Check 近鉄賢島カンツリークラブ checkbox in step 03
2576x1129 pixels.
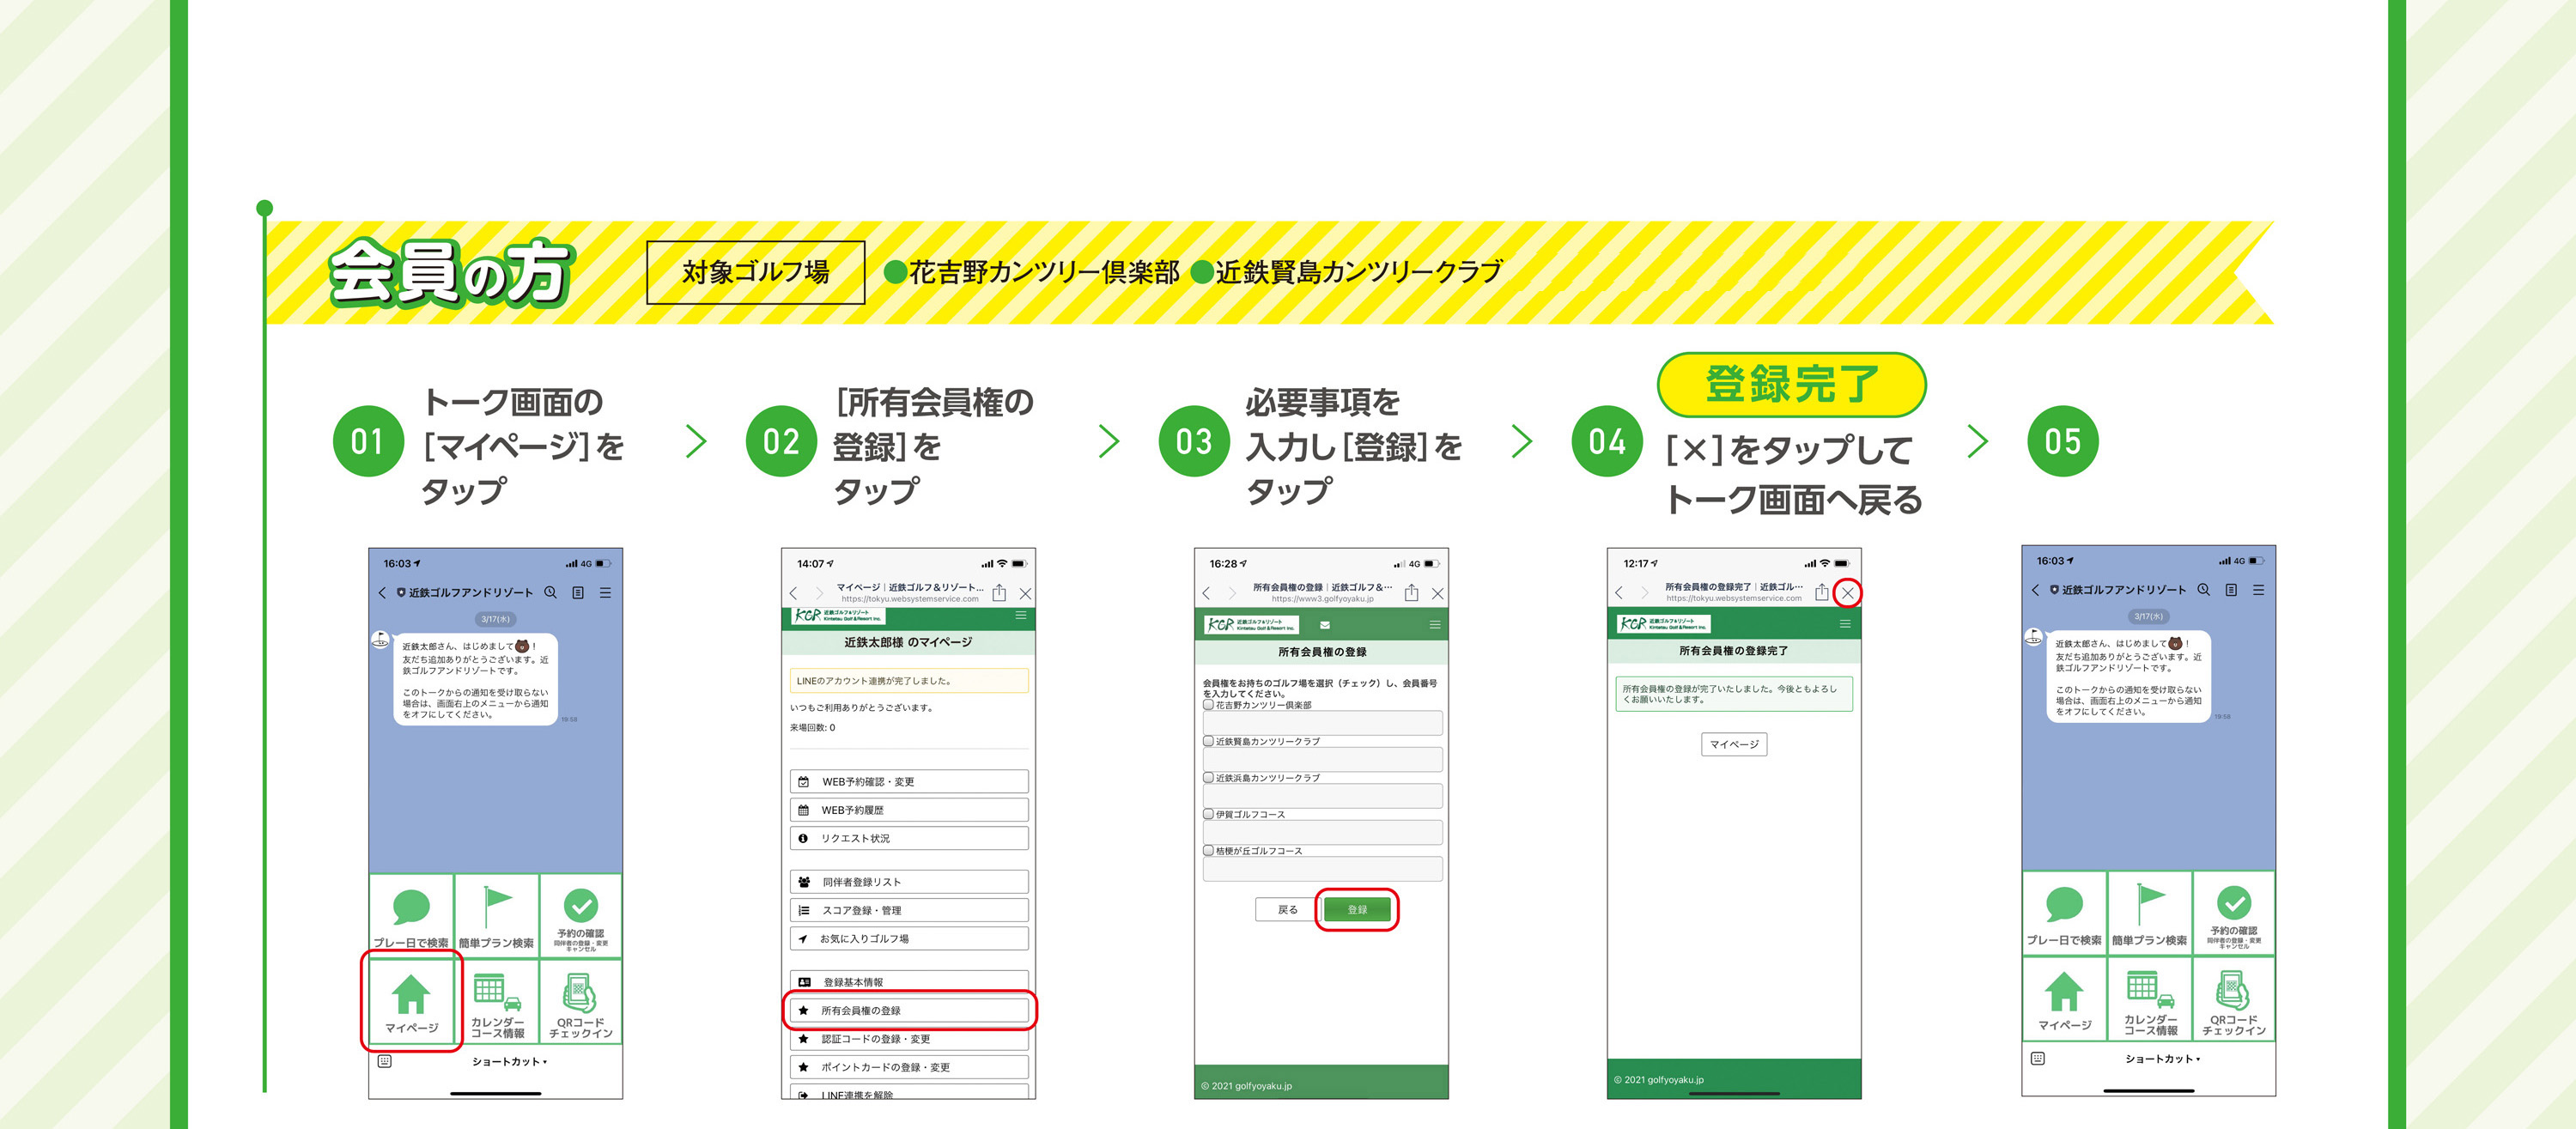point(1208,741)
